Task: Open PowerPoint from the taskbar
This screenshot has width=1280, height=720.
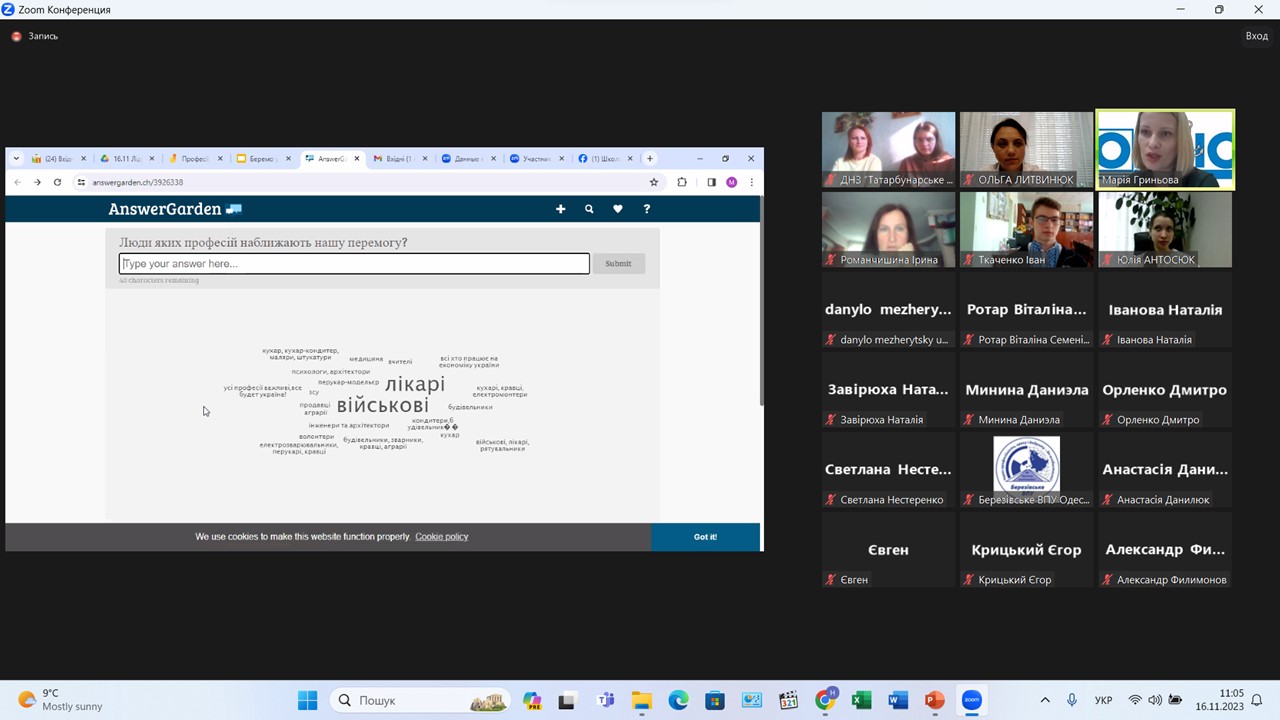Action: tap(934, 700)
